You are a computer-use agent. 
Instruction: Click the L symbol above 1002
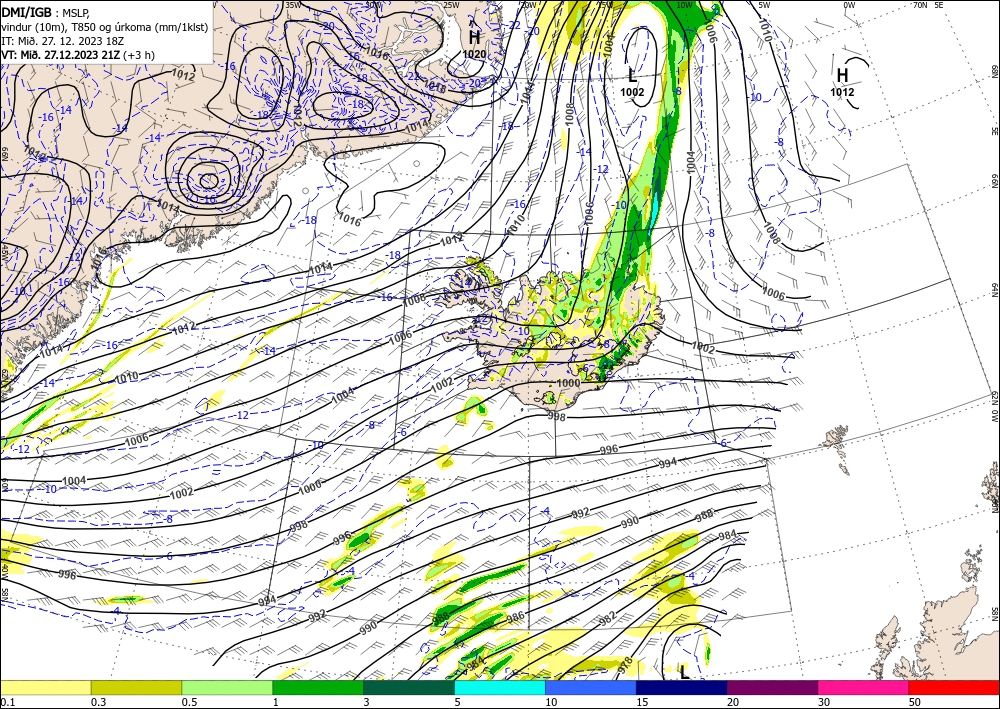(x=632, y=76)
